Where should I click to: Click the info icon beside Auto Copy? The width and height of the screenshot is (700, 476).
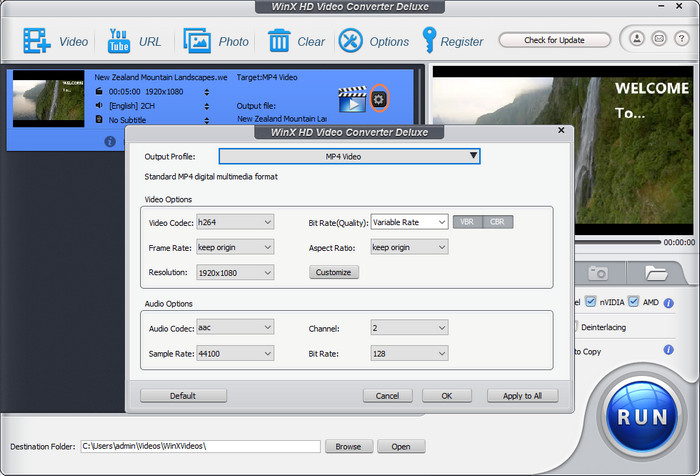[x=668, y=350]
